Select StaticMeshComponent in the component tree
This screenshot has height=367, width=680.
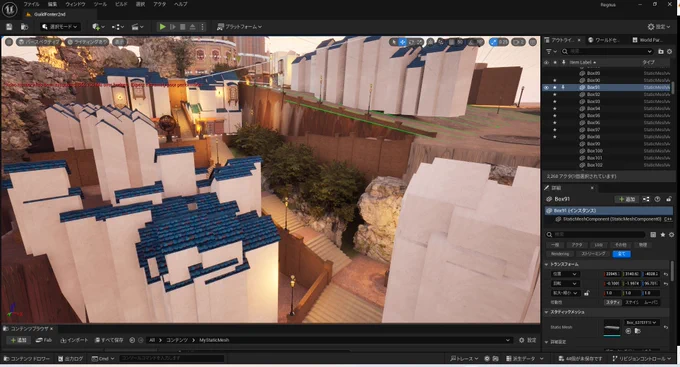tap(612, 220)
